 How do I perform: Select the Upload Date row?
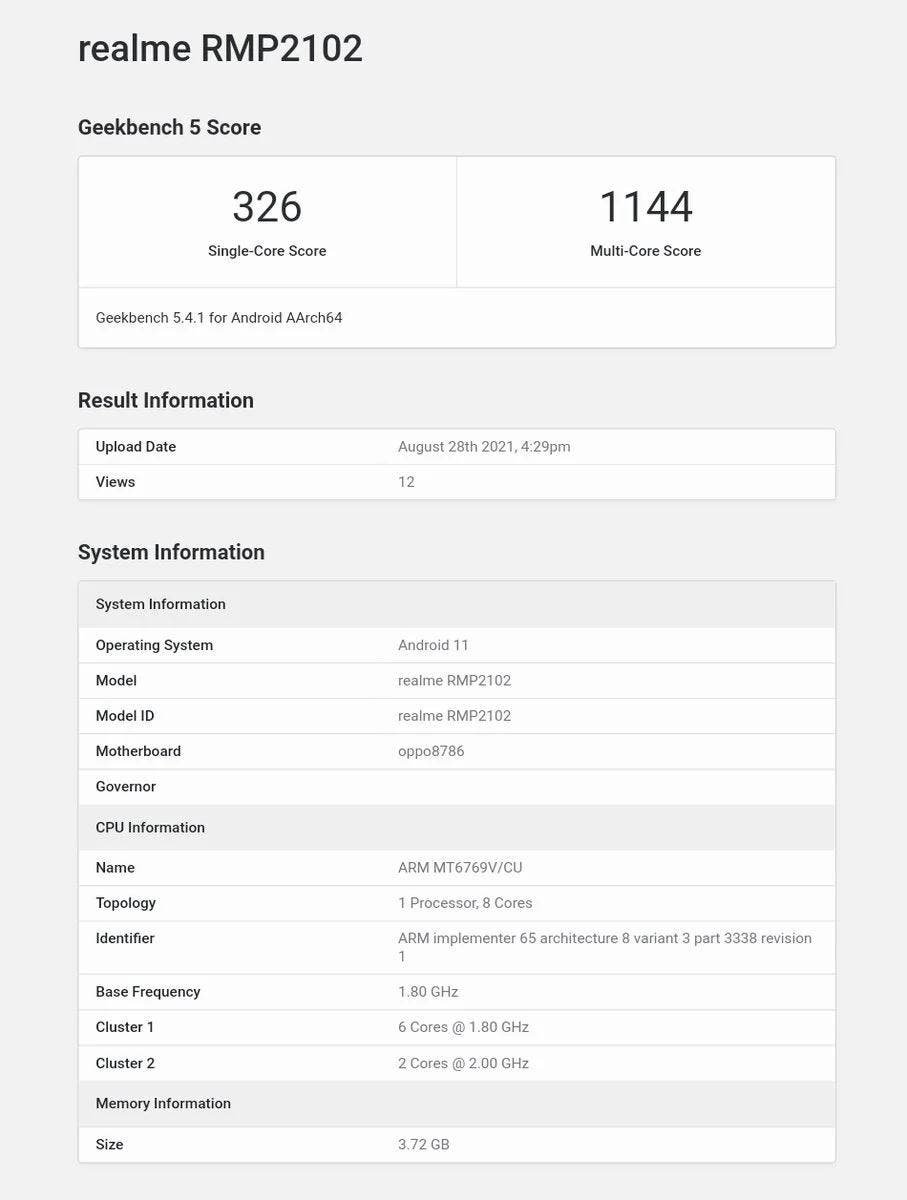tap(135, 446)
